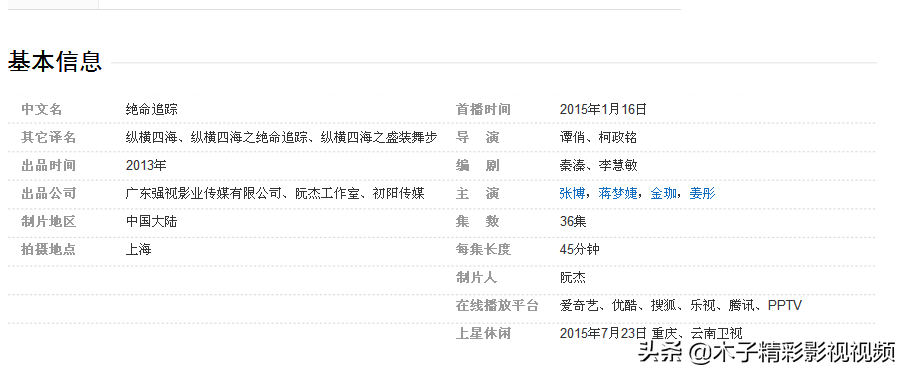Click the date 2015年1月16日
The width and height of the screenshot is (907, 375).
[603, 109]
